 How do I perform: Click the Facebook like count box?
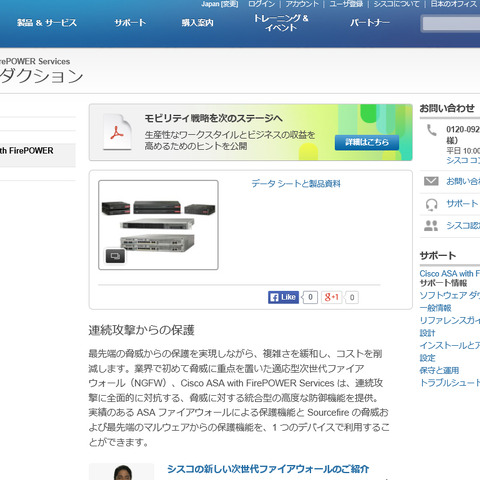click(x=310, y=297)
